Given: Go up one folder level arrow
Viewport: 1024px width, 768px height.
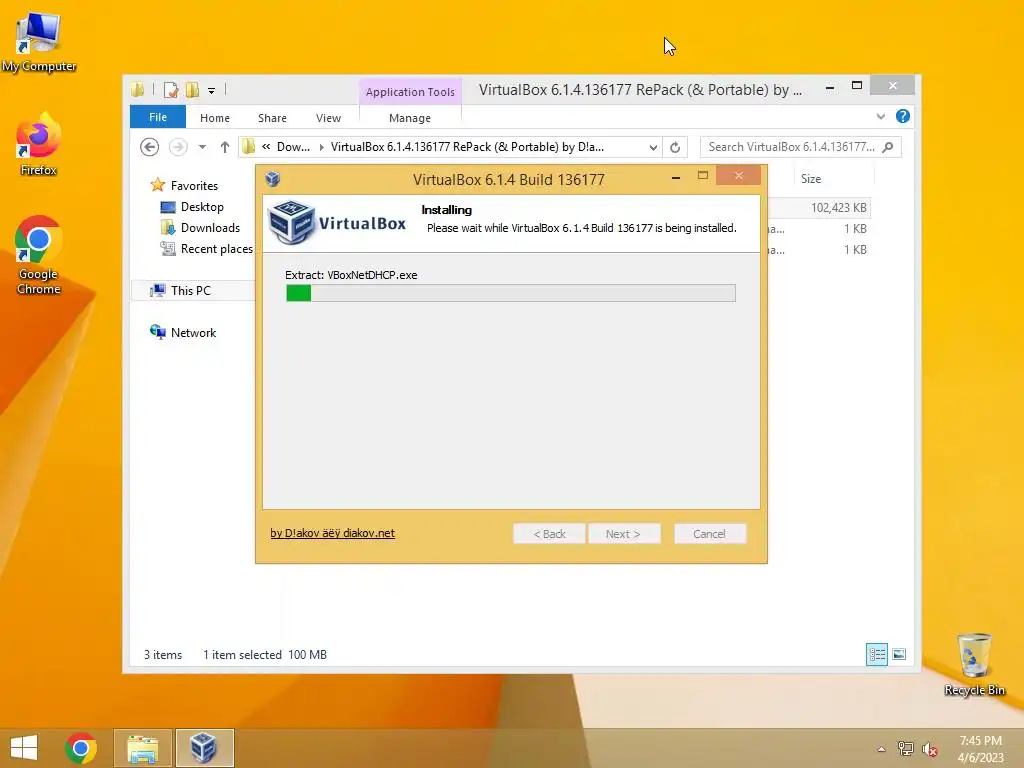Looking at the screenshot, I should (225, 147).
